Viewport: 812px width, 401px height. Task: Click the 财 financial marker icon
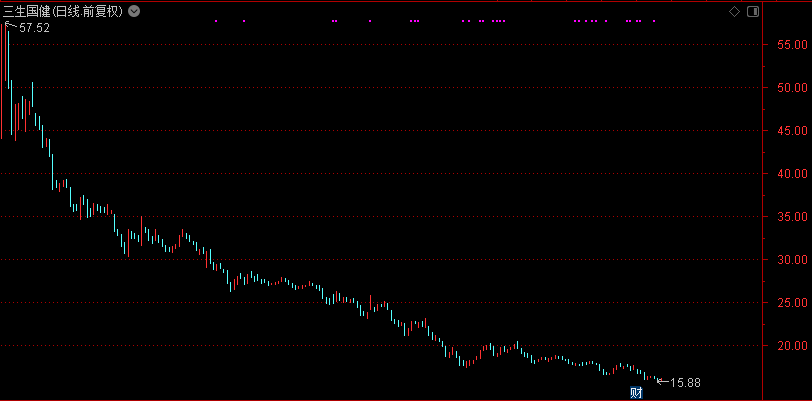click(x=635, y=391)
